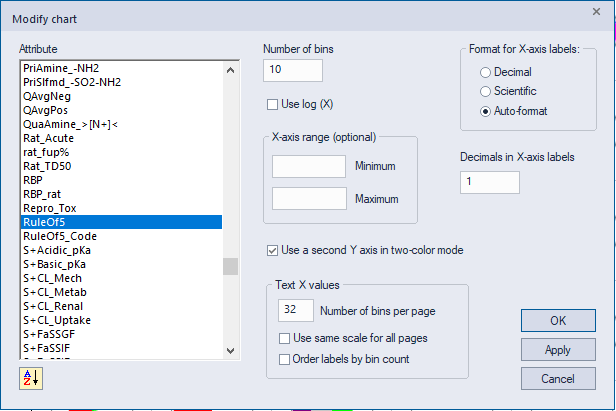The width and height of the screenshot is (616, 411).
Task: Click the attribute list scrollbar thumb
Action: tap(231, 266)
